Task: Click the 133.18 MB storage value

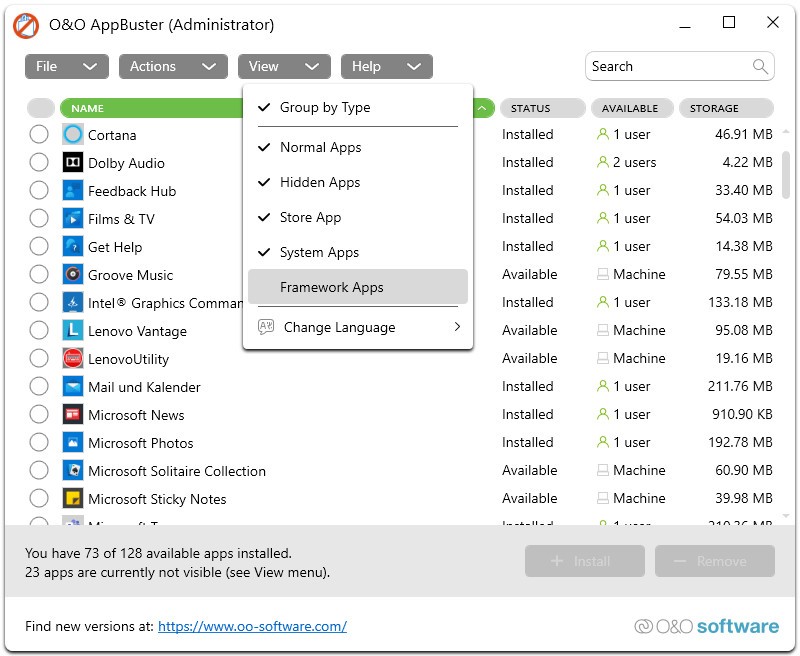Action: [x=740, y=302]
